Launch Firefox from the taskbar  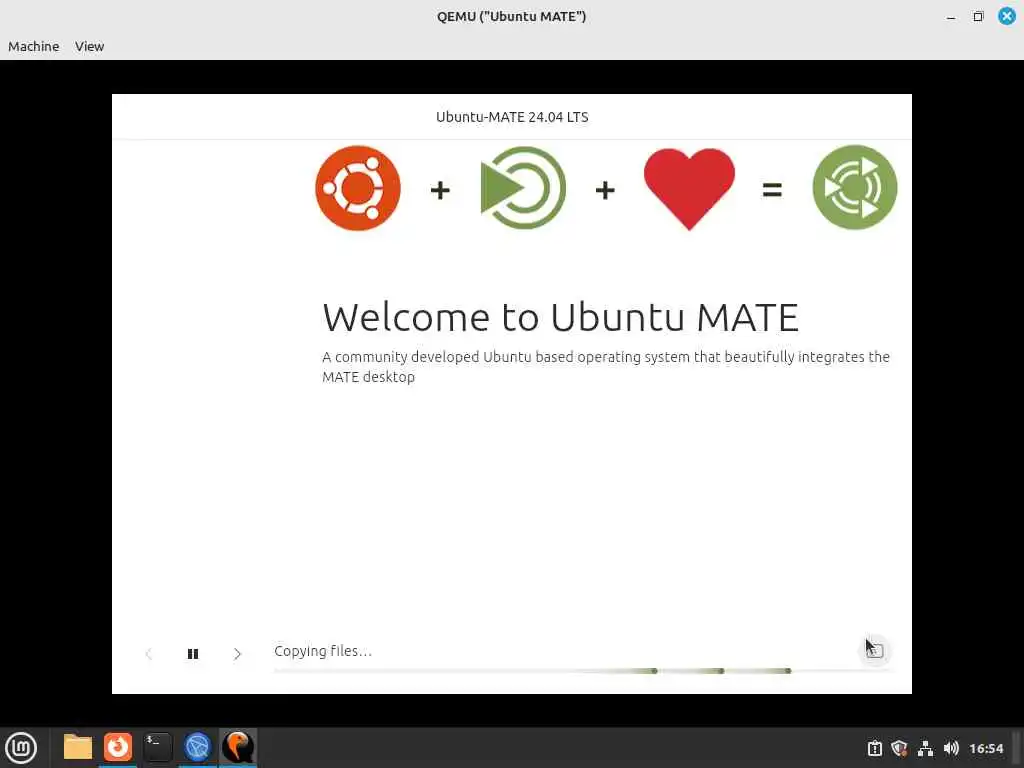click(118, 748)
